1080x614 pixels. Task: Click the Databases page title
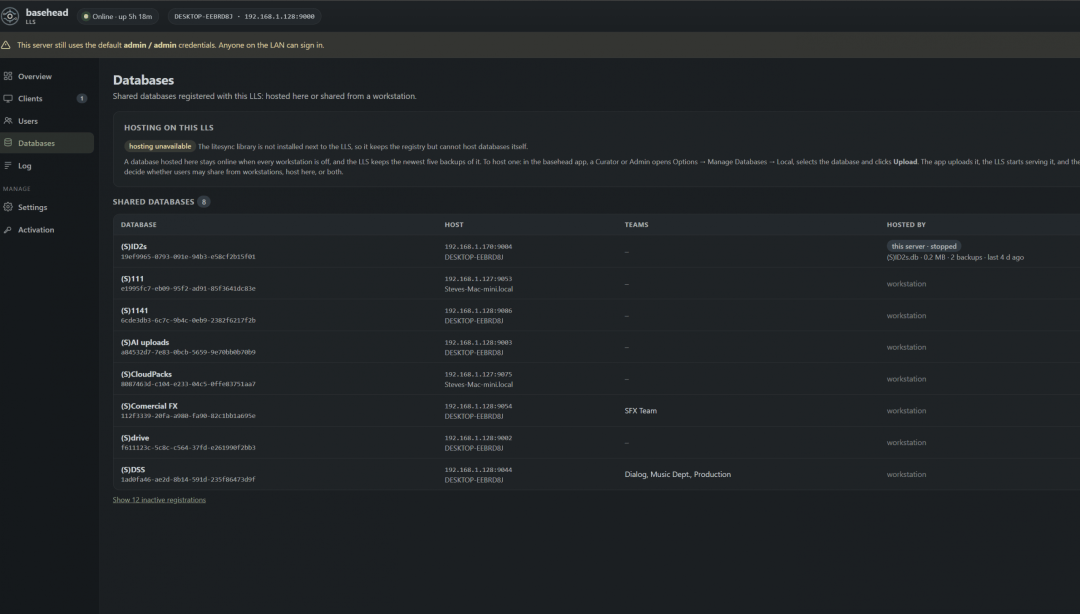click(x=143, y=80)
